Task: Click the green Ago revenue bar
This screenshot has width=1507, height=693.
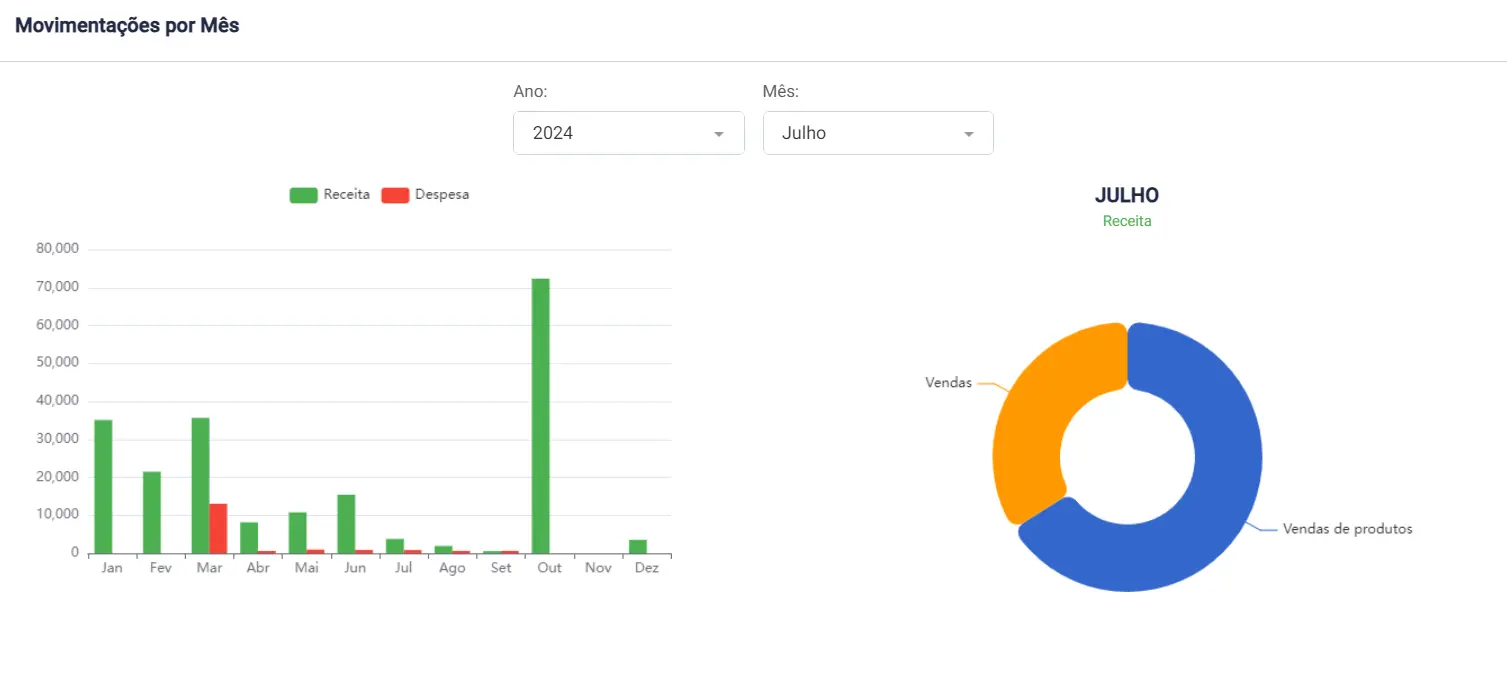Action: pyautogui.click(x=443, y=550)
